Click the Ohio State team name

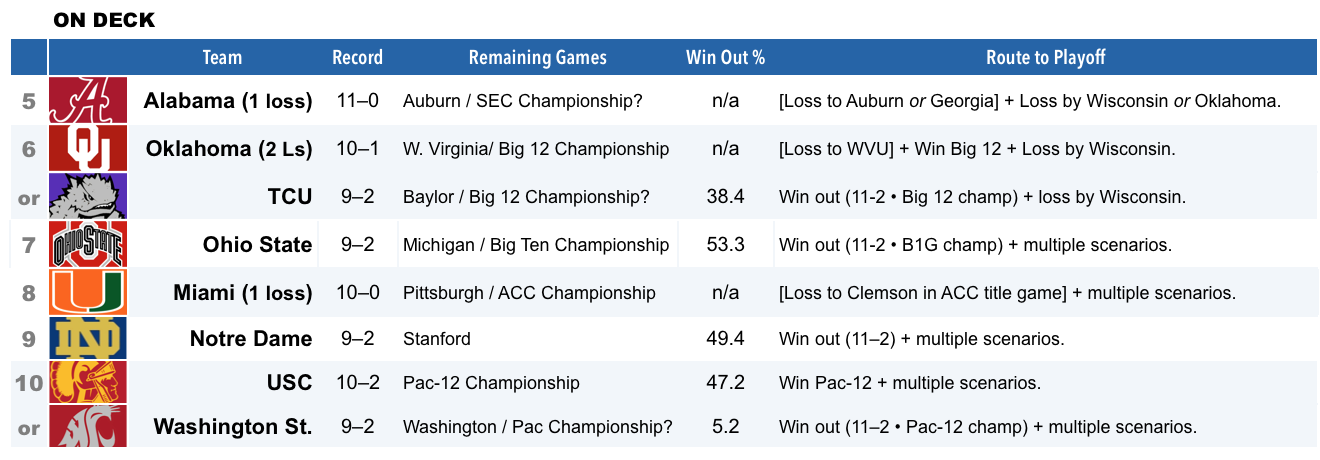point(257,245)
